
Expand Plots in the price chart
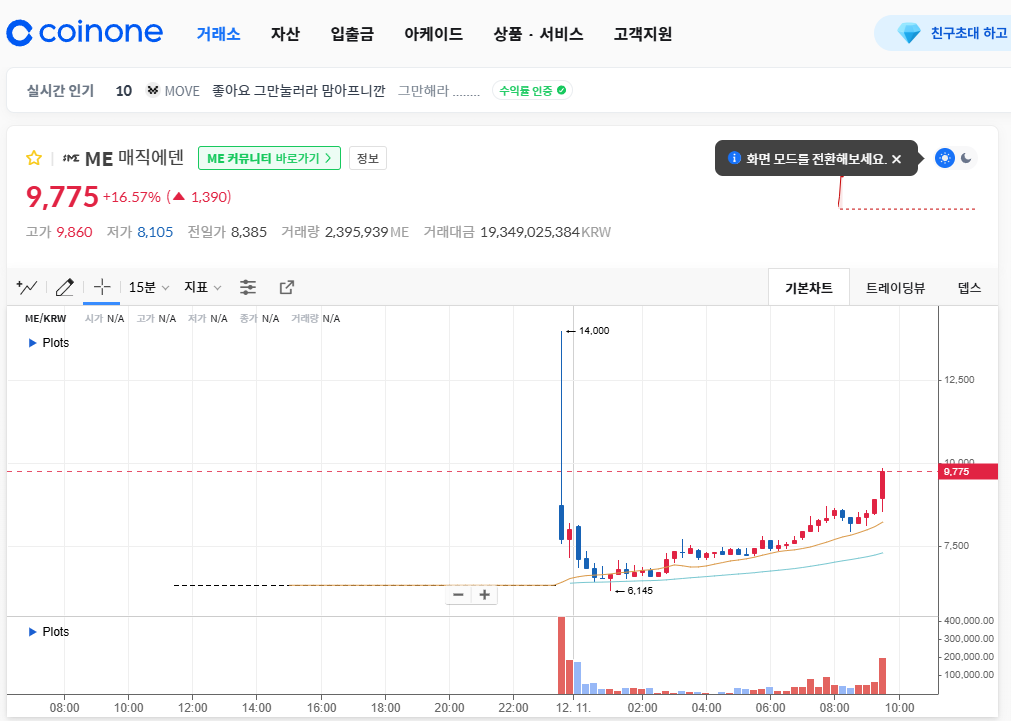click(48, 342)
